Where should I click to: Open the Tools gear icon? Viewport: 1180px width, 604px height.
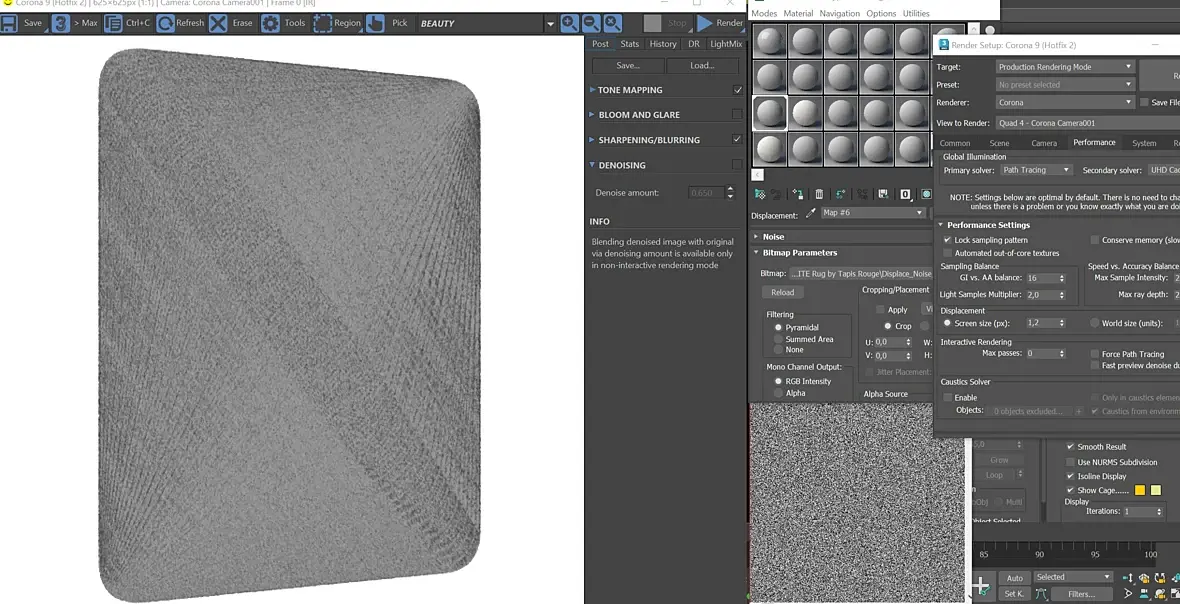point(270,23)
